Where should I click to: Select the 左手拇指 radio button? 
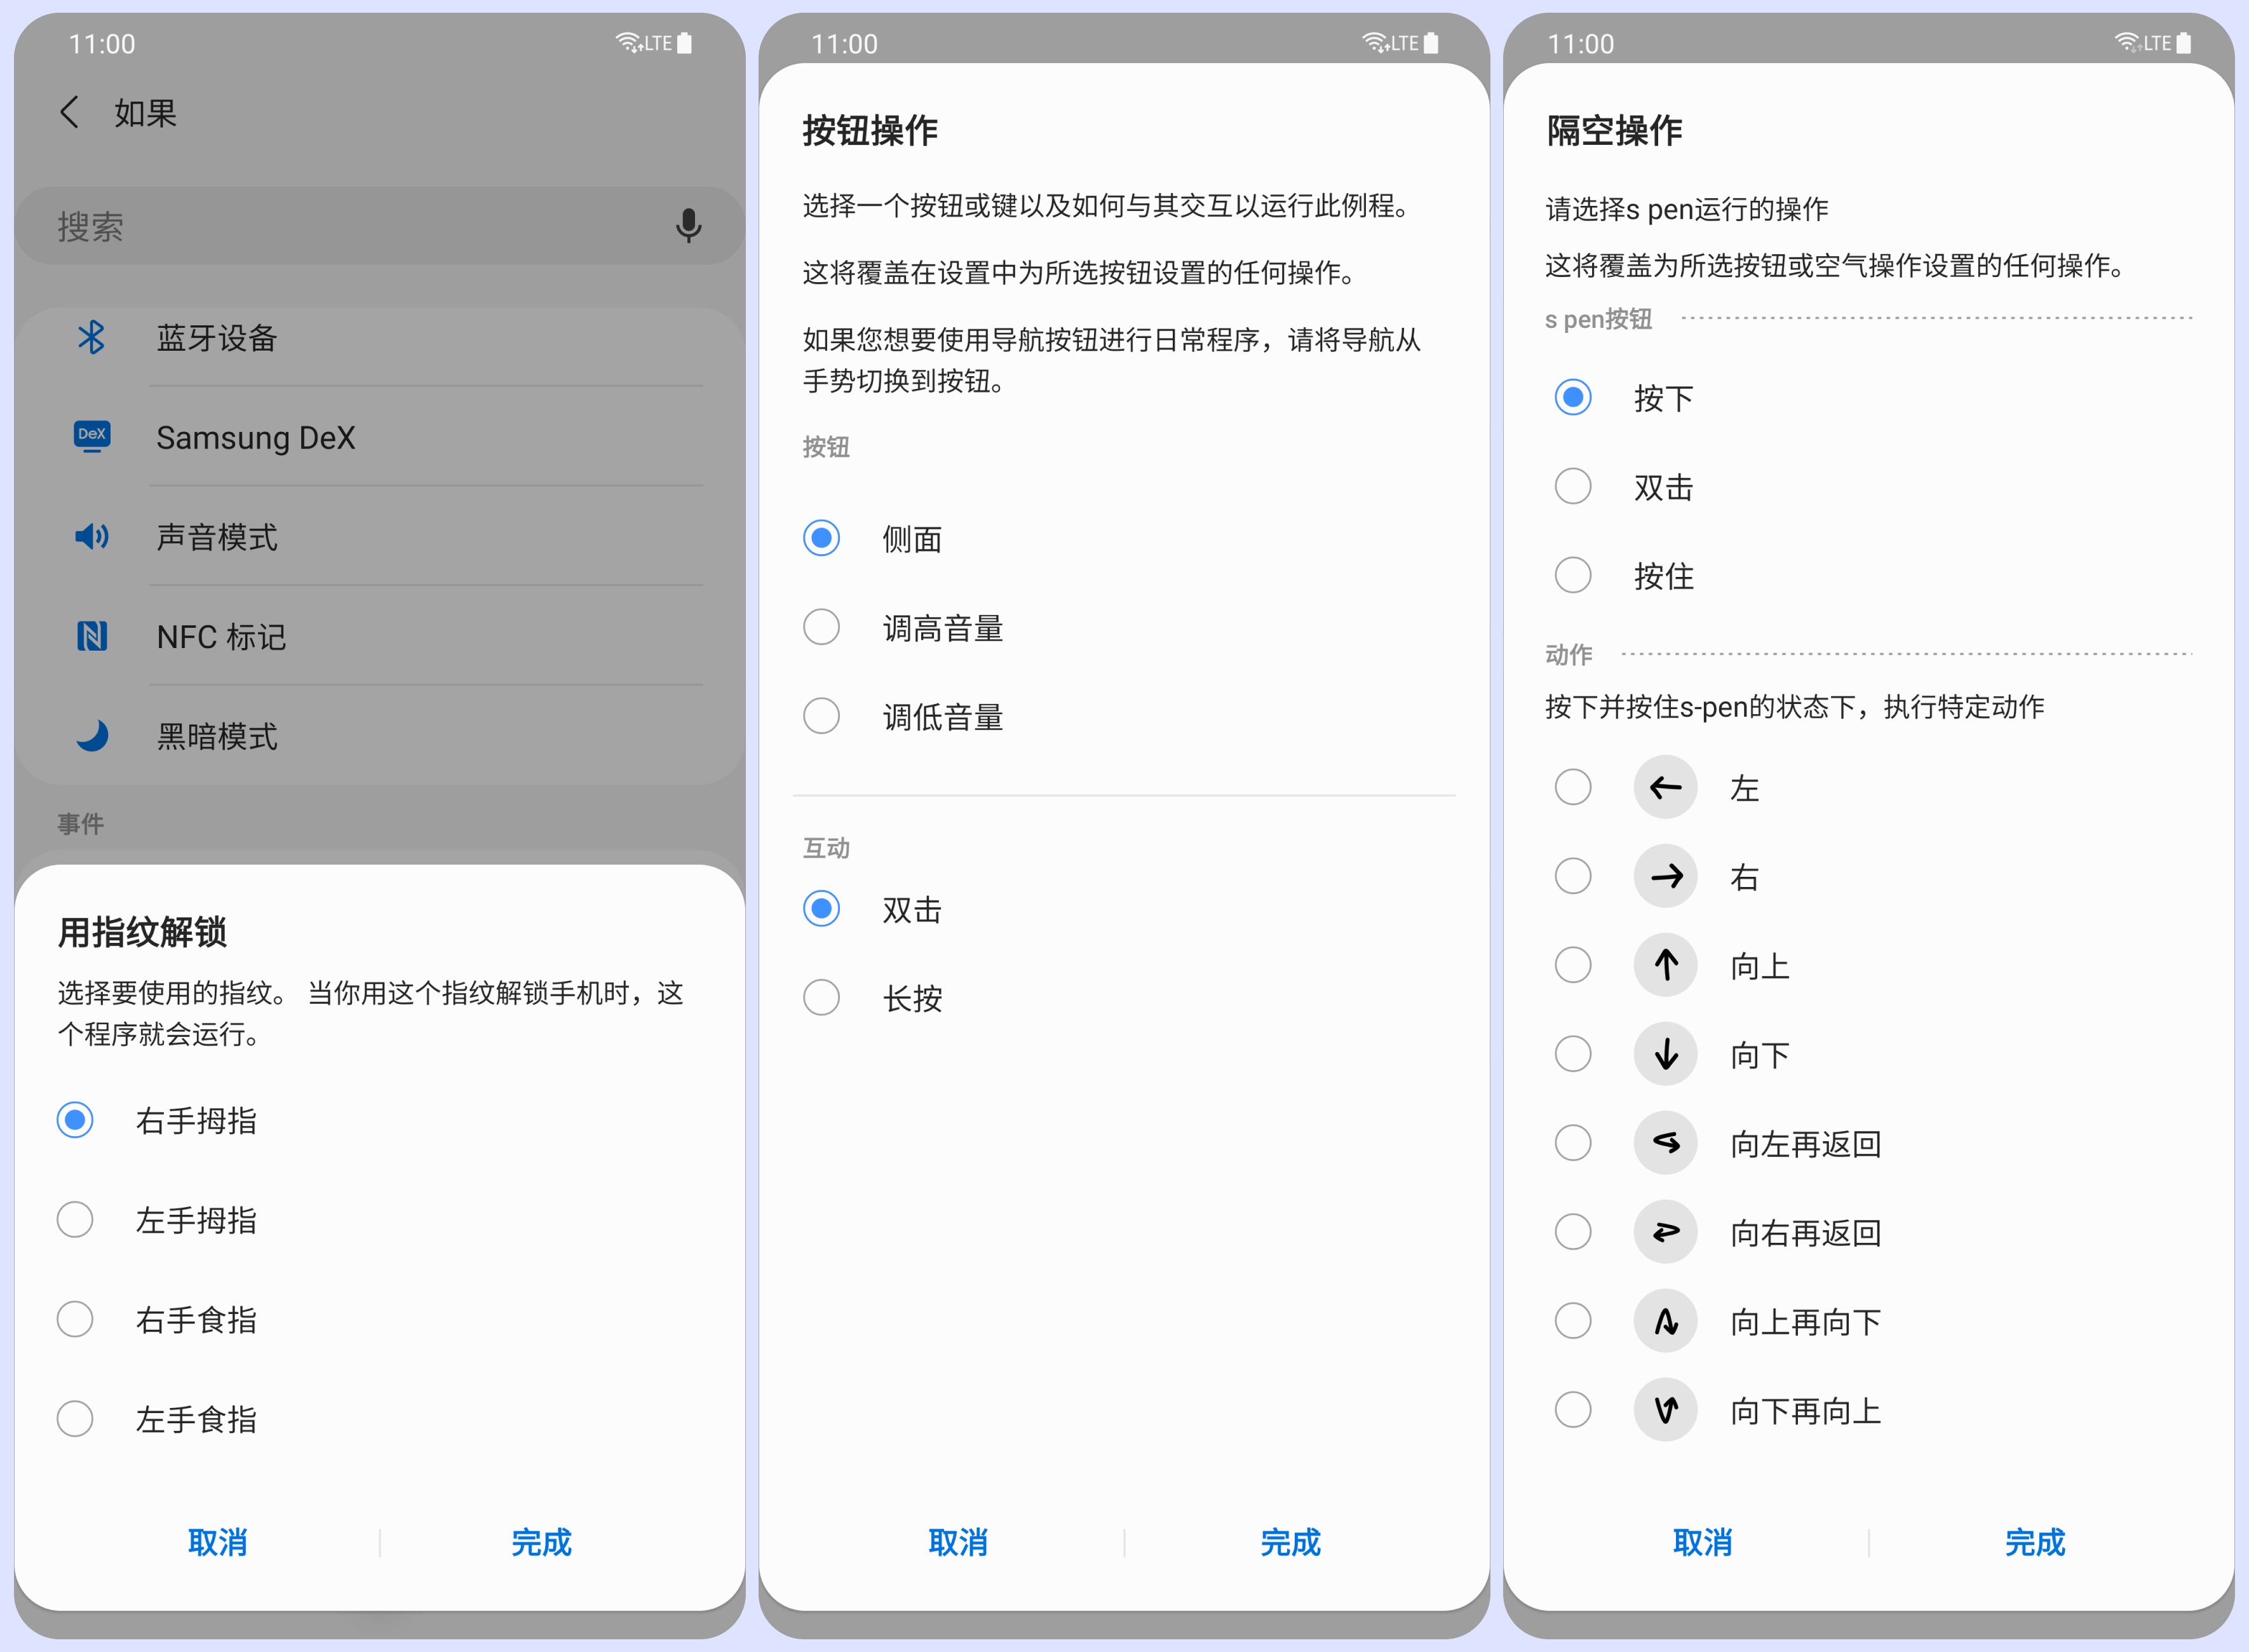tap(75, 1220)
